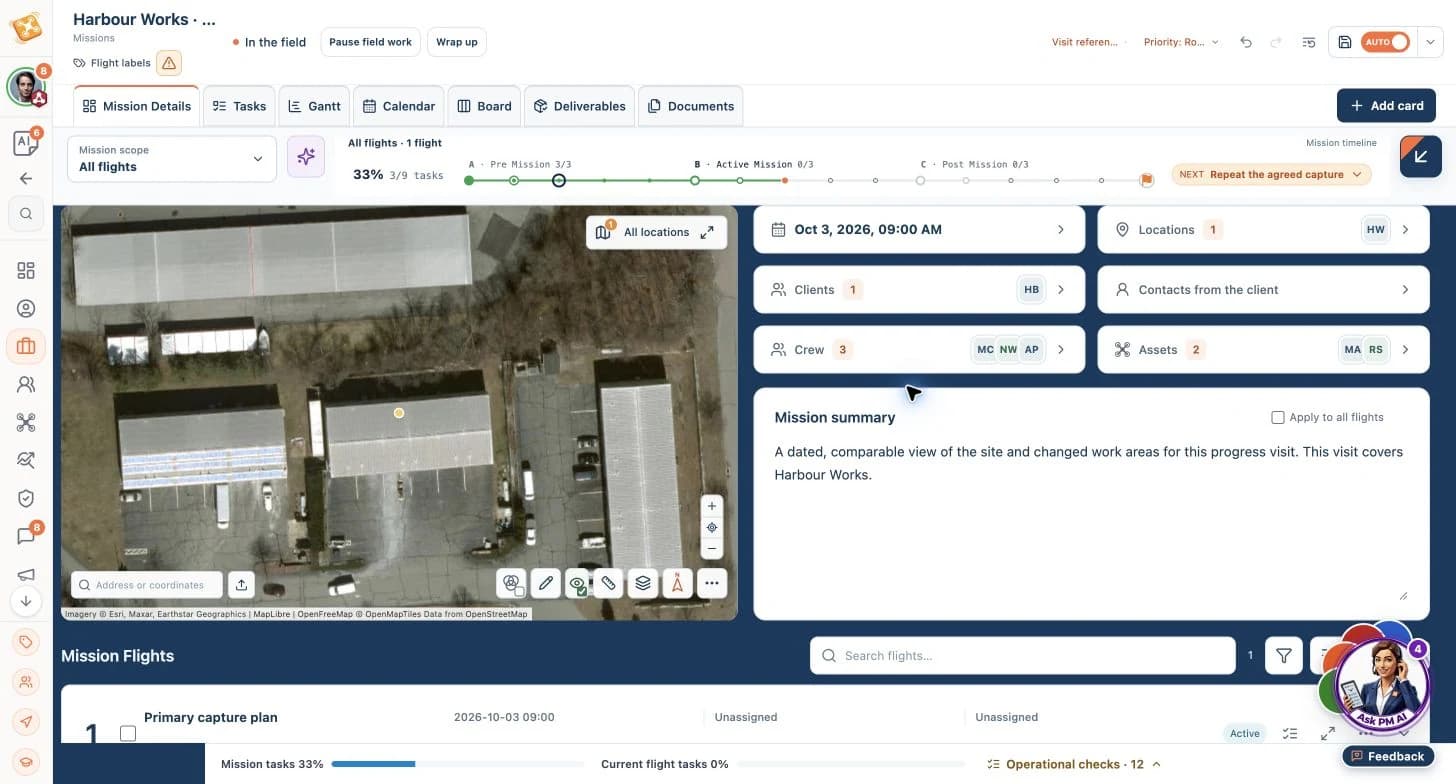Toggle the AUTO save switch
Image resolution: width=1456 pixels, height=784 pixels.
pos(1386,42)
